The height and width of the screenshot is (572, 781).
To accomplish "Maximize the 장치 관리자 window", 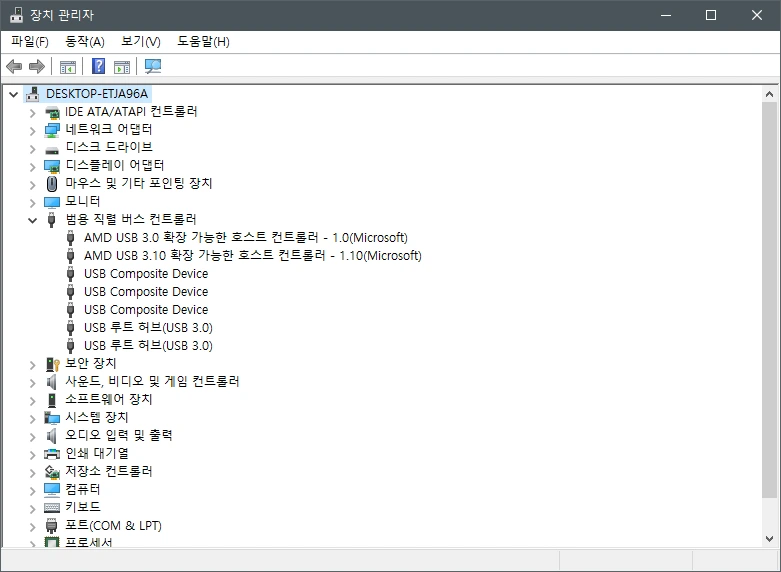I will (711, 15).
